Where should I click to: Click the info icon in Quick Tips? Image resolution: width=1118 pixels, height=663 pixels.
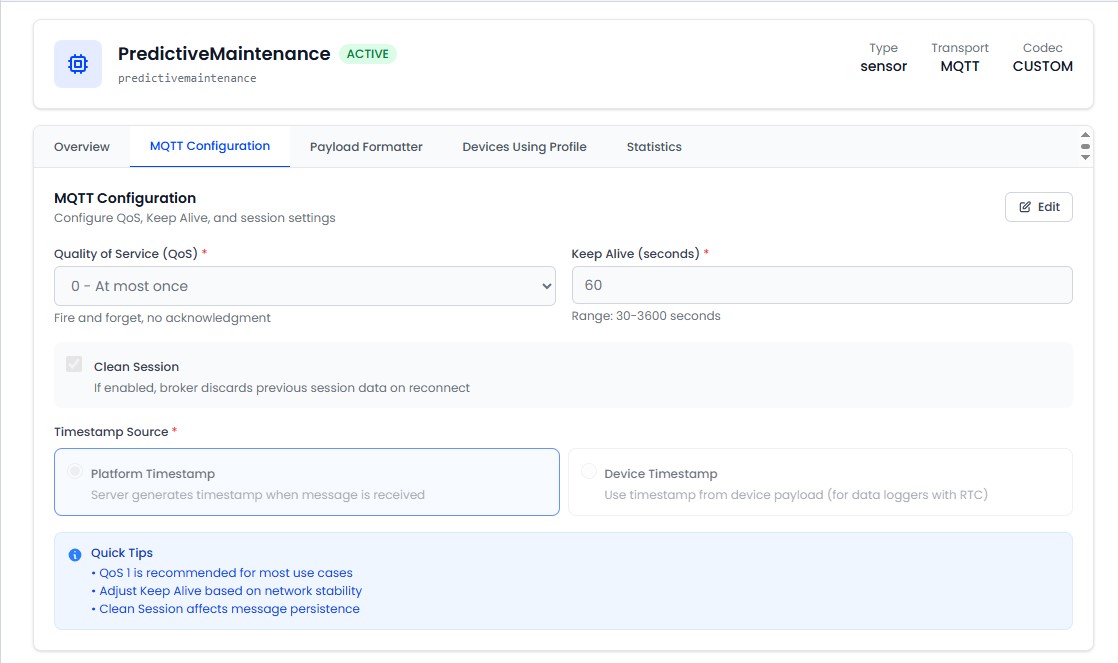pos(75,554)
